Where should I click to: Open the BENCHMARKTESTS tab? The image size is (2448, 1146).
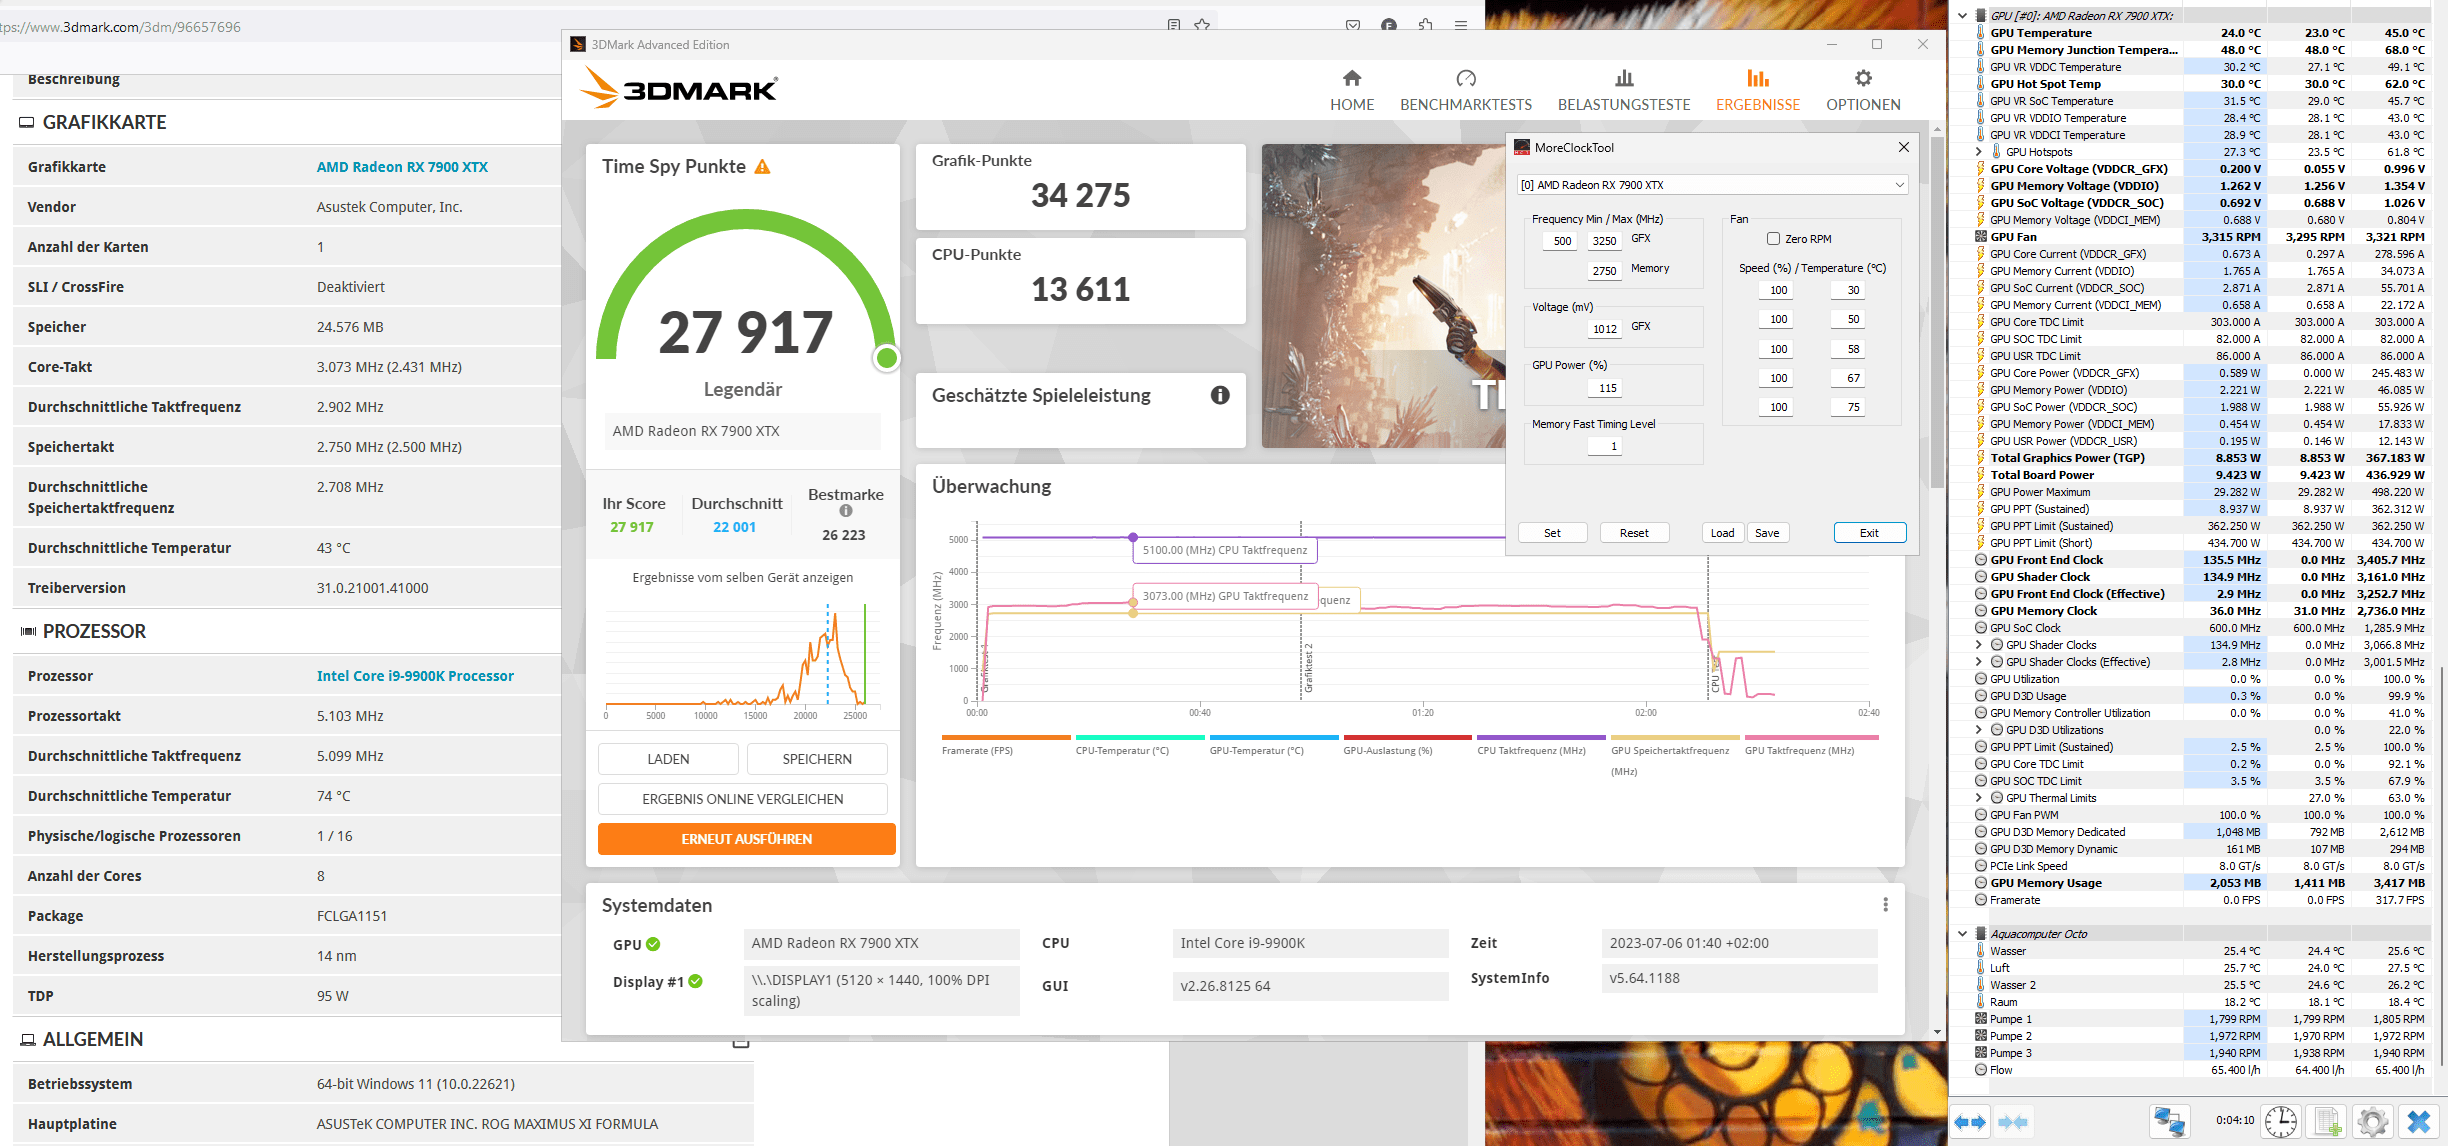coord(1466,90)
